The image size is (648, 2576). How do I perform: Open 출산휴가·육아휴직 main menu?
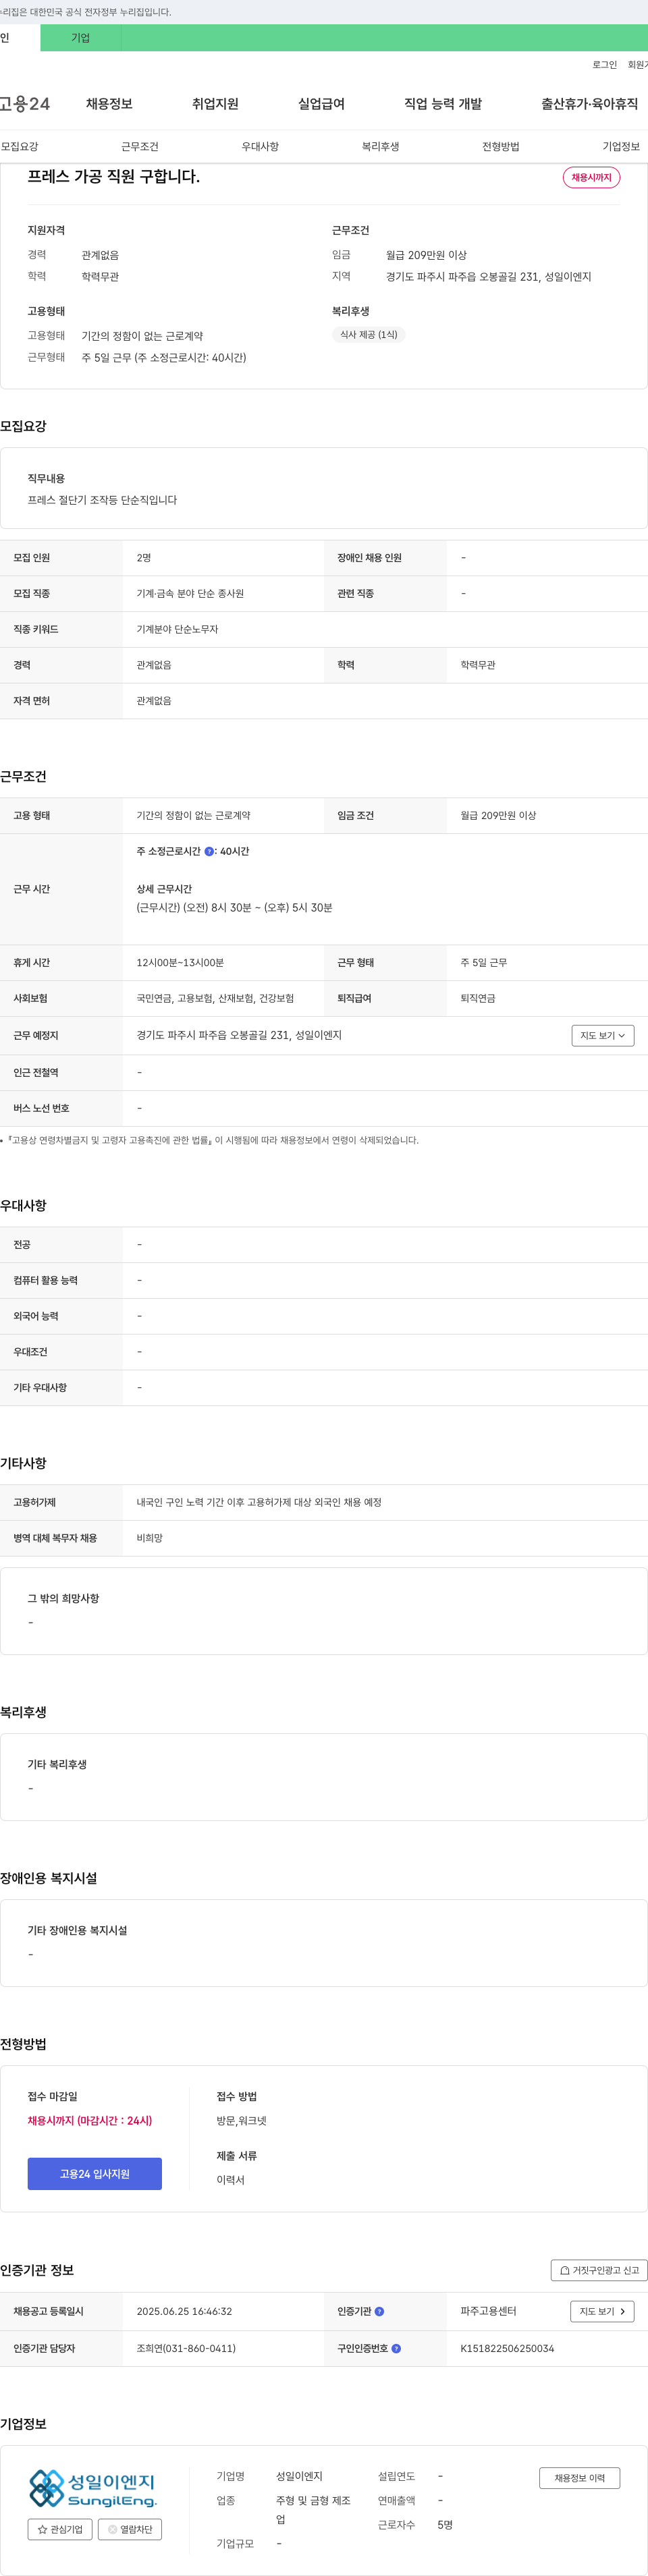pos(590,104)
